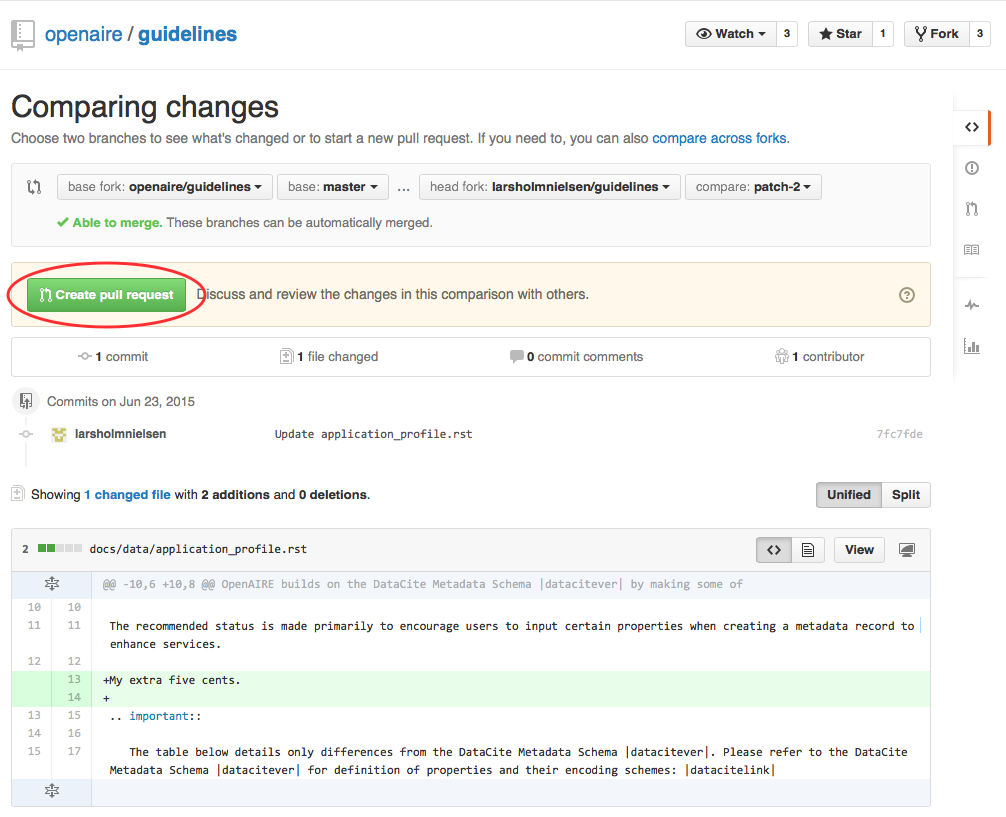
Task: Click the docs/data/application_profile.rst file path
Action: coord(198,549)
